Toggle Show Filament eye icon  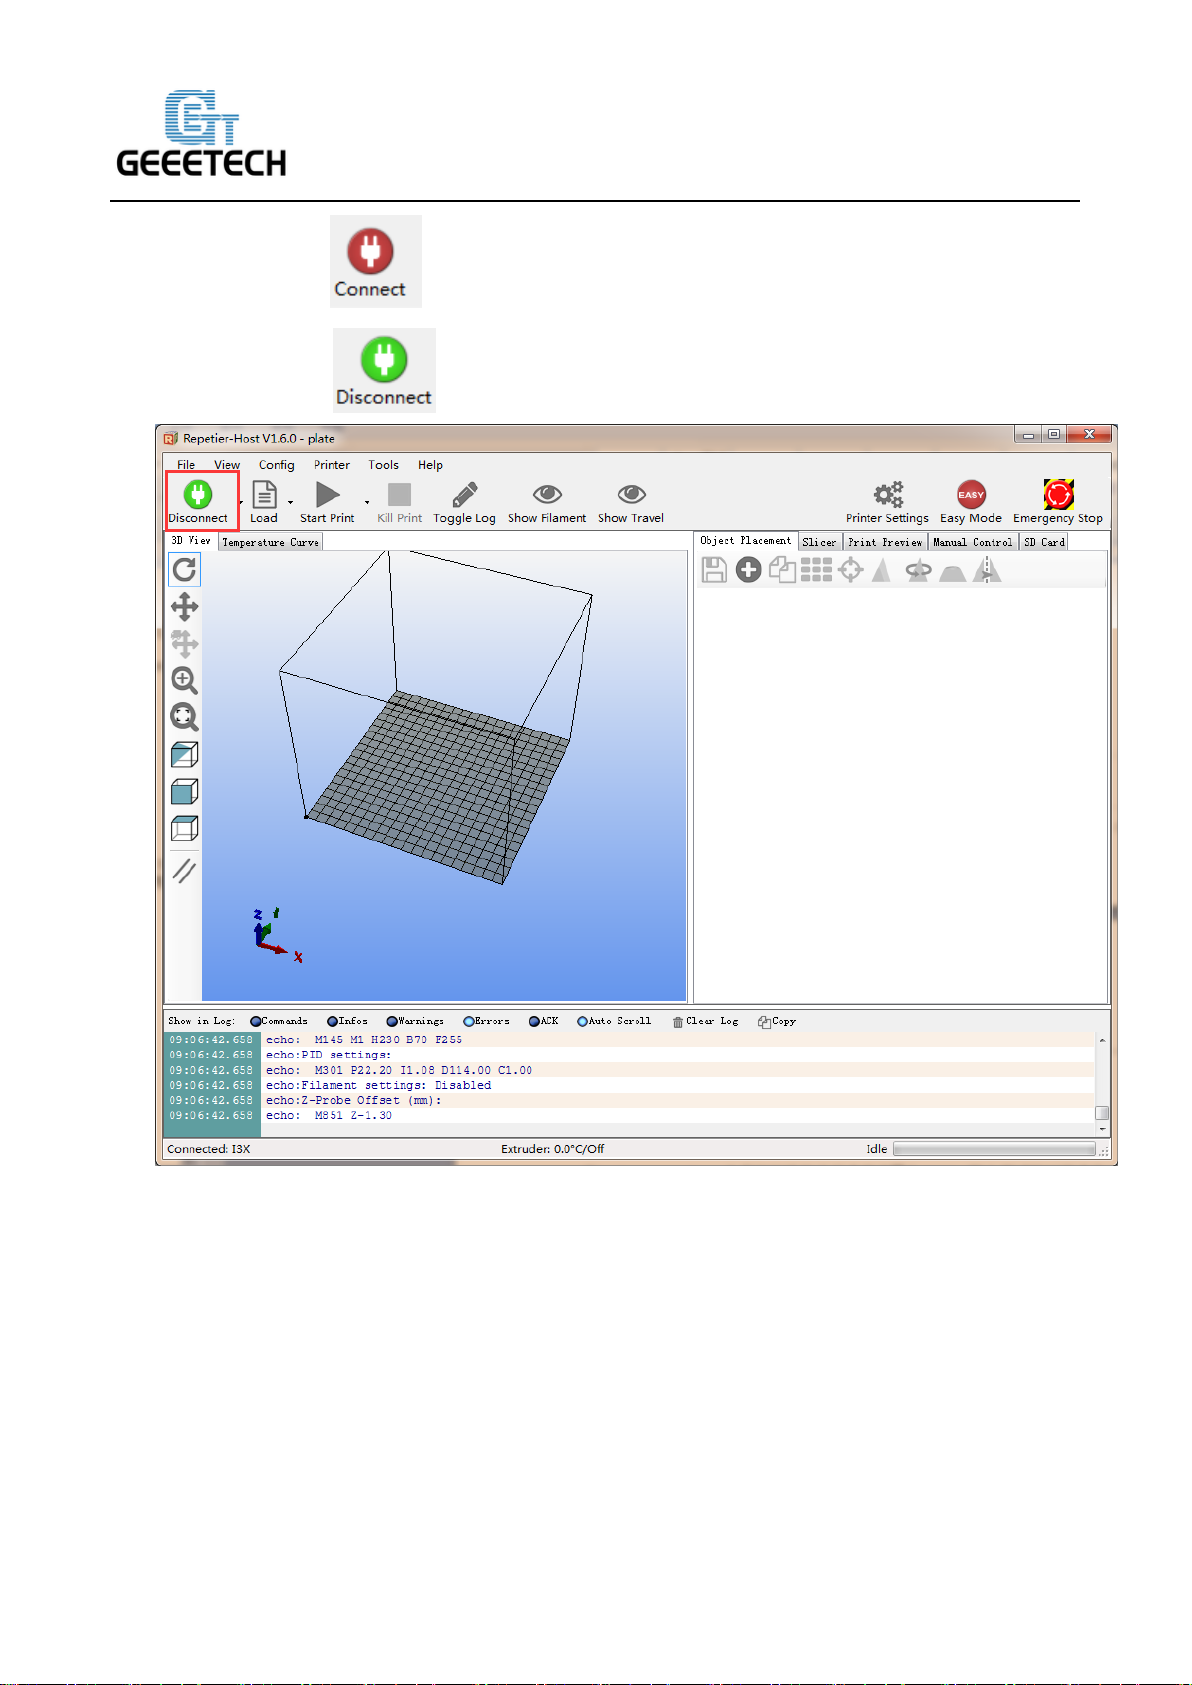point(547,495)
